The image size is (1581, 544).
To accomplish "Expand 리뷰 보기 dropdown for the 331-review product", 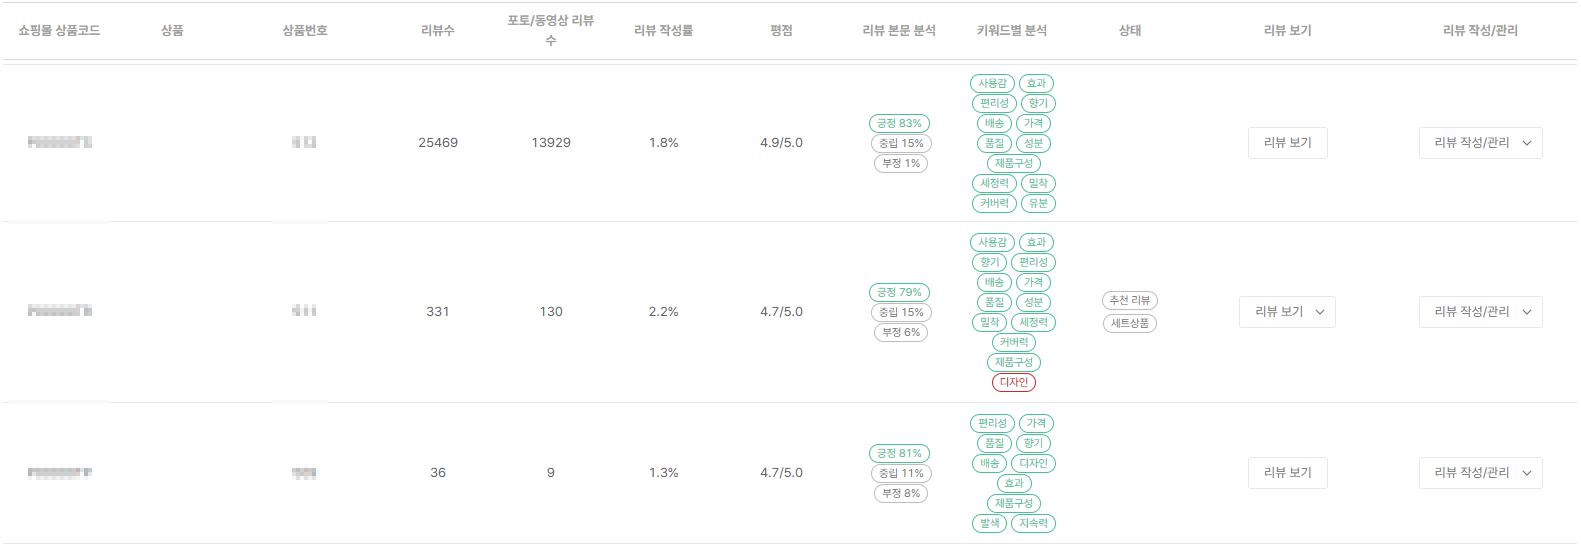I will pyautogui.click(x=1287, y=312).
